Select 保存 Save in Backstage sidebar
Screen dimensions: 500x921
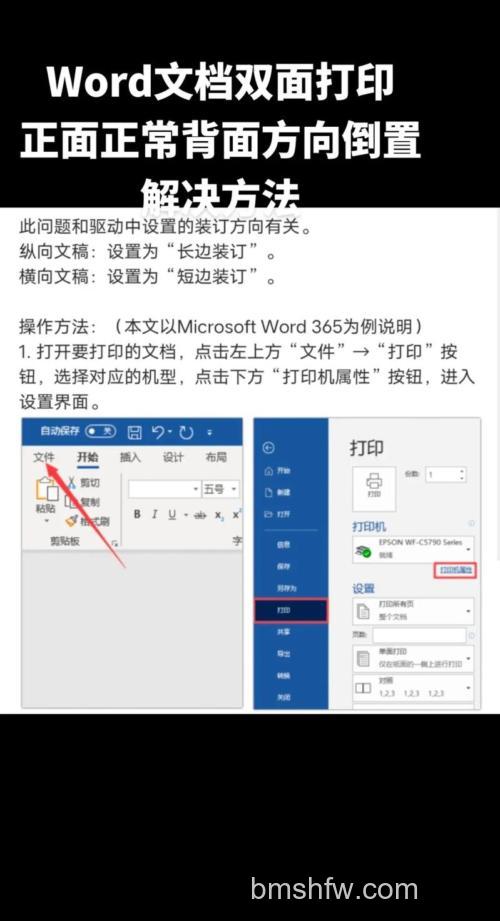coord(284,566)
